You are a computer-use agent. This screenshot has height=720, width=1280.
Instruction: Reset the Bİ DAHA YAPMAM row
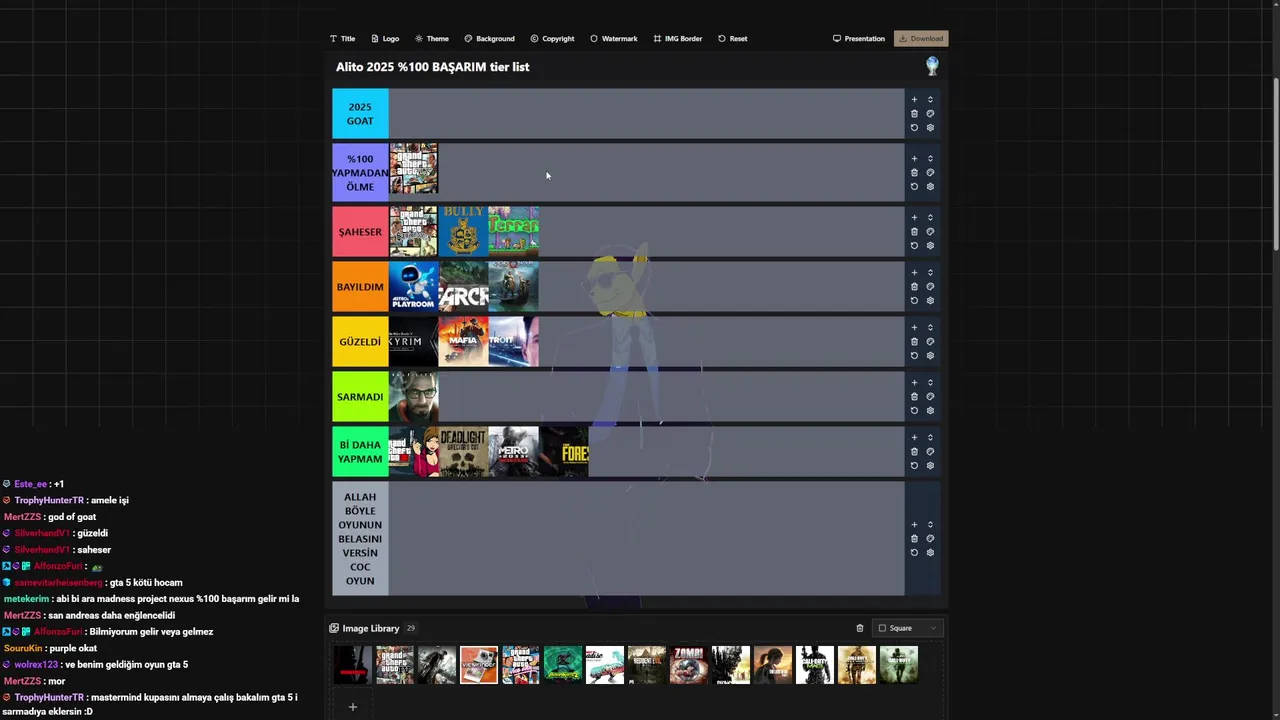(x=914, y=466)
